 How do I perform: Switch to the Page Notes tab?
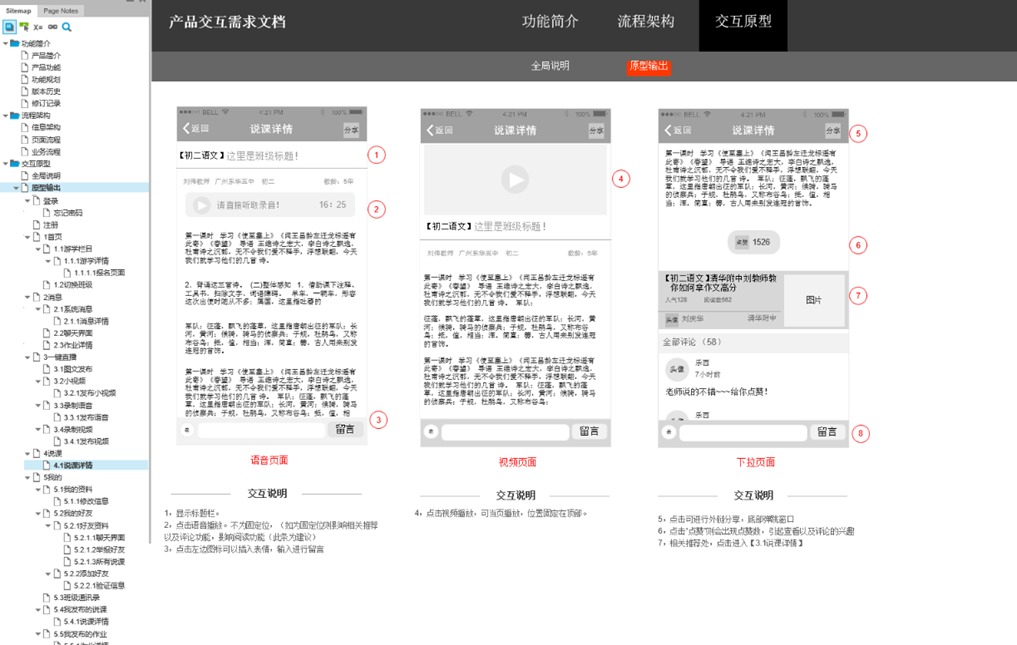[x=60, y=10]
